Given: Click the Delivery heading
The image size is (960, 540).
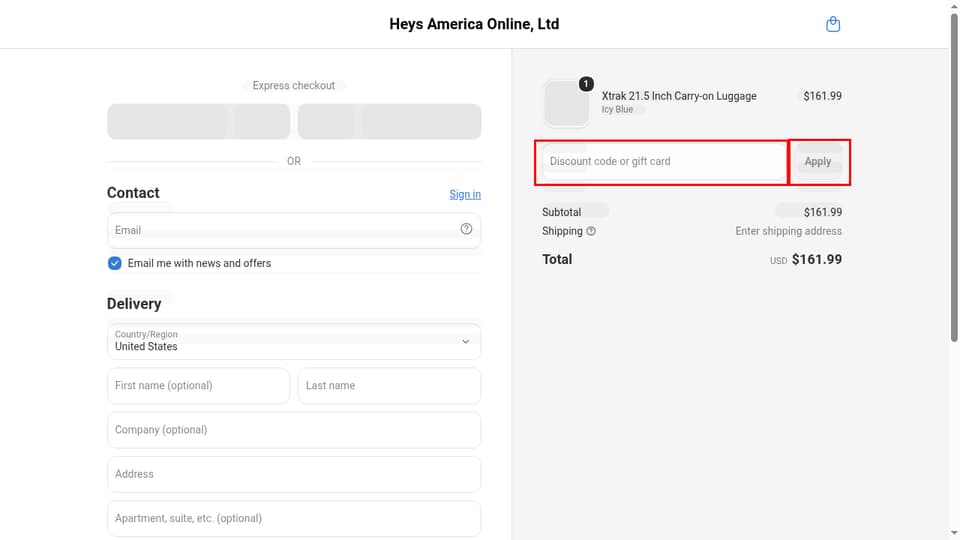Looking at the screenshot, I should click(134, 304).
